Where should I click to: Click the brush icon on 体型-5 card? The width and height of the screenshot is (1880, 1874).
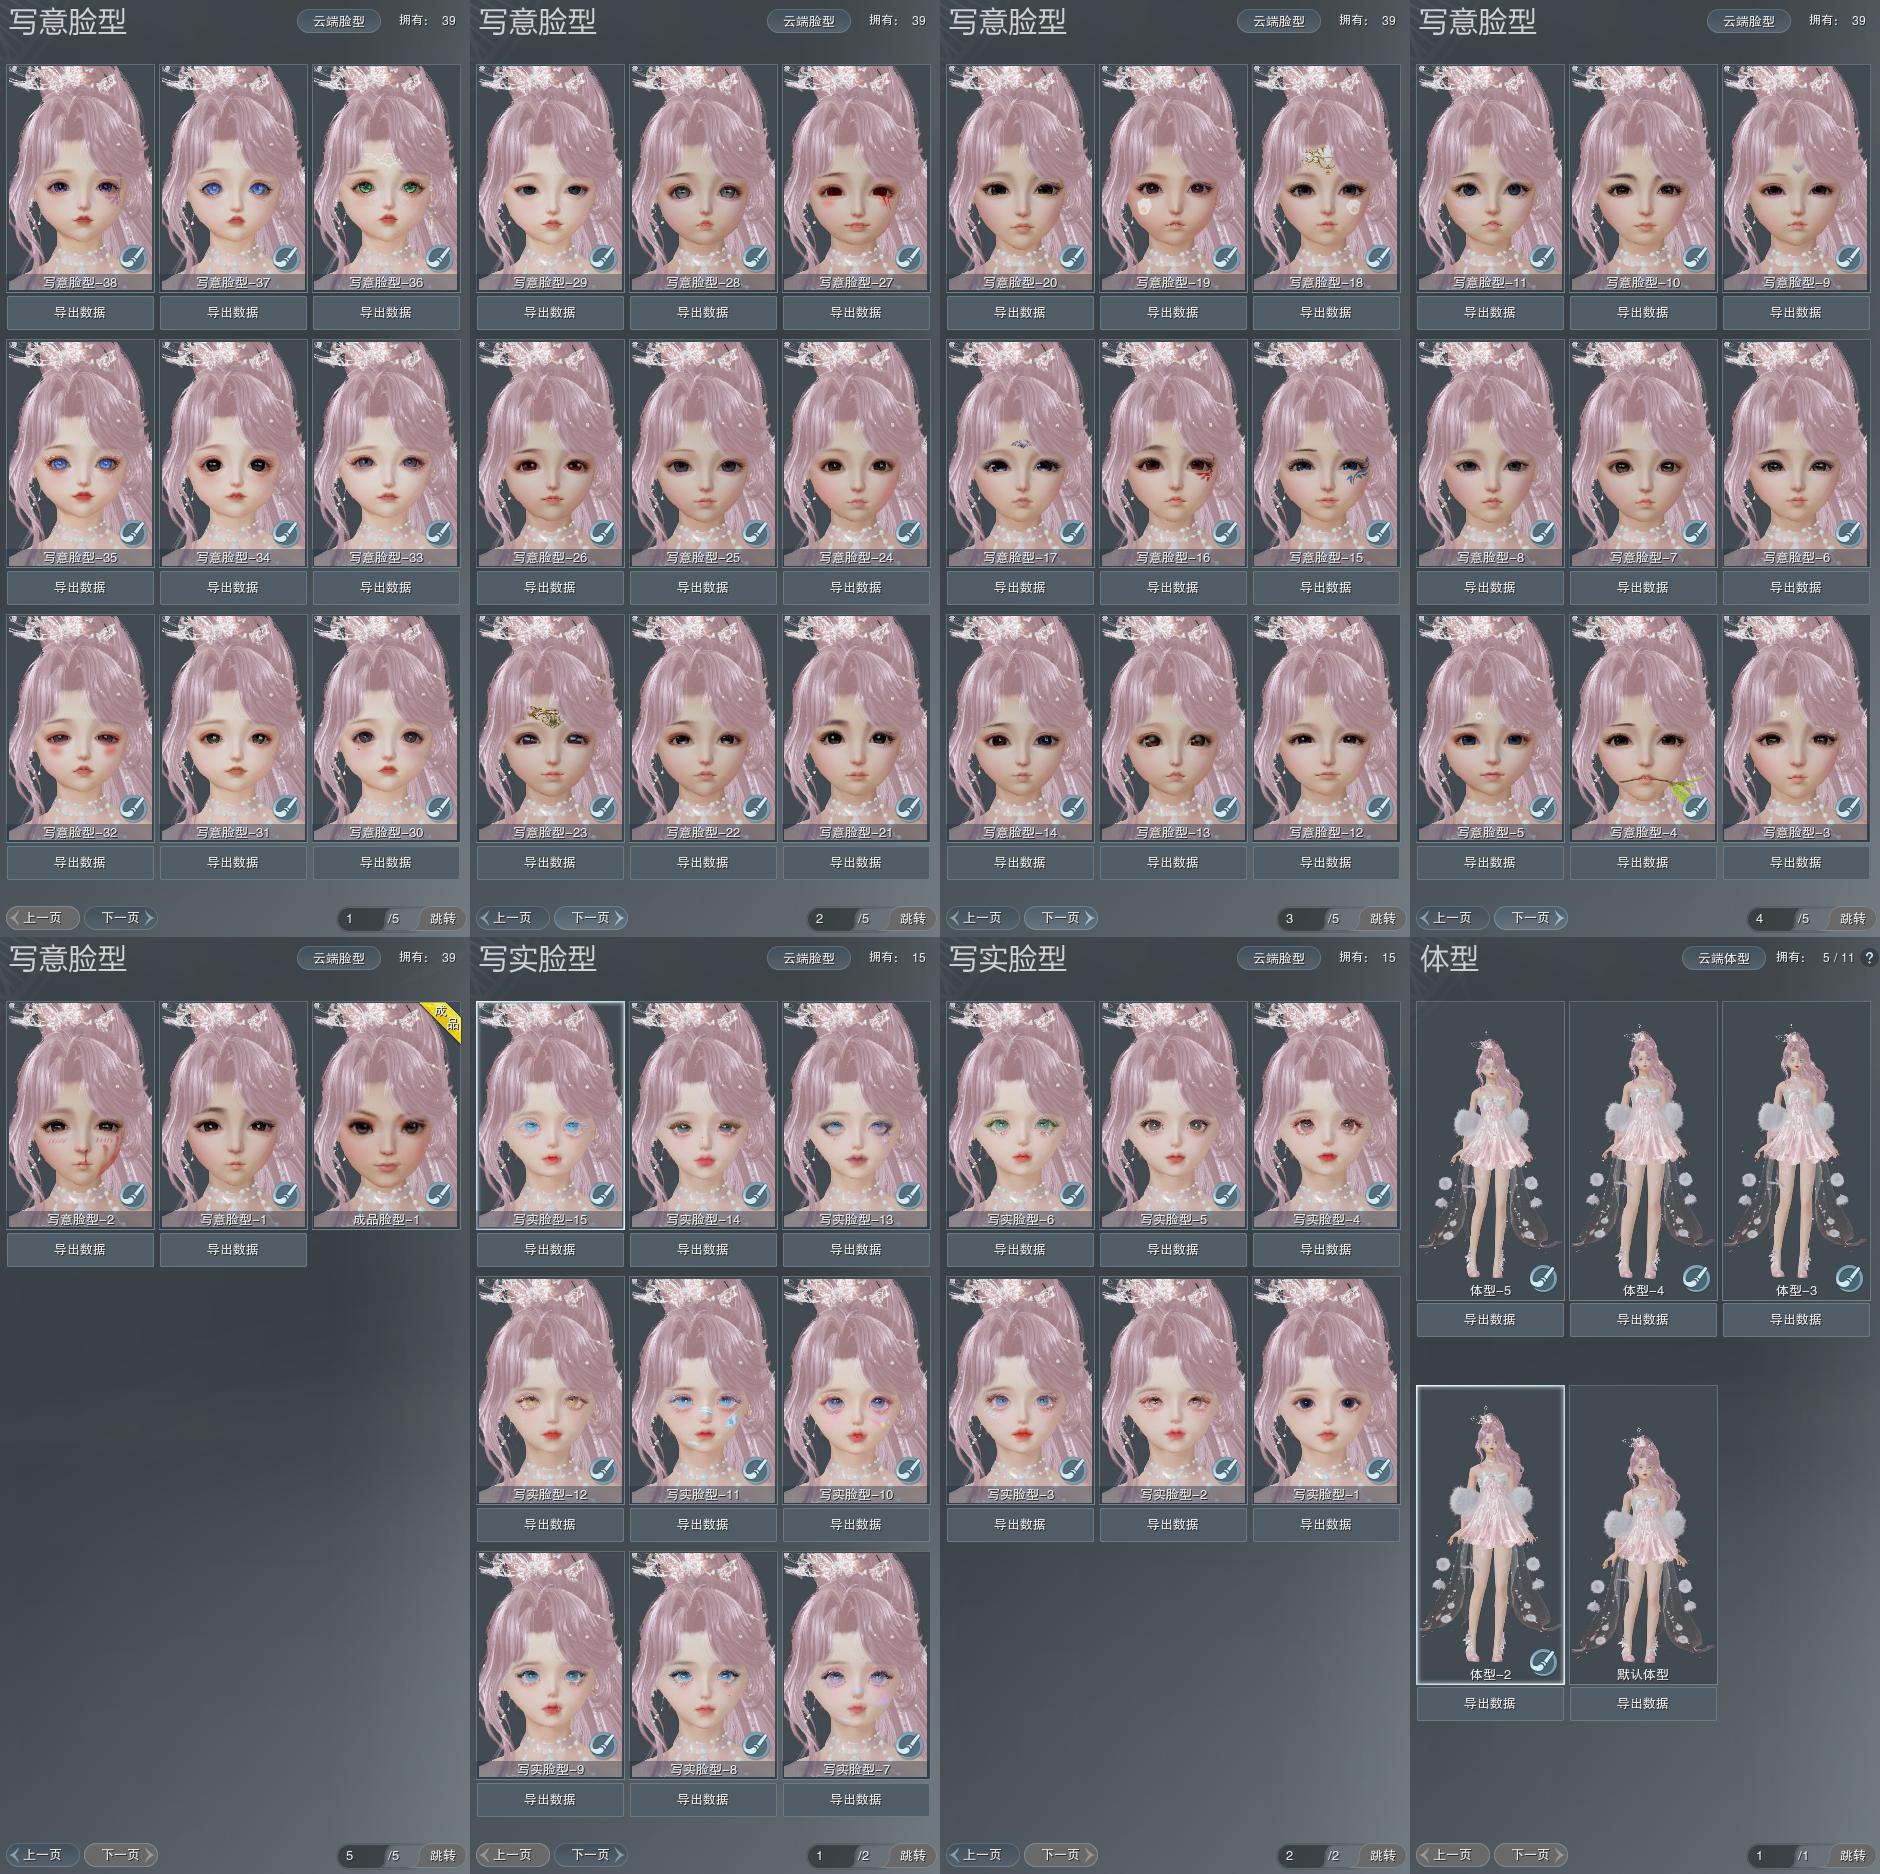coord(1543,1278)
